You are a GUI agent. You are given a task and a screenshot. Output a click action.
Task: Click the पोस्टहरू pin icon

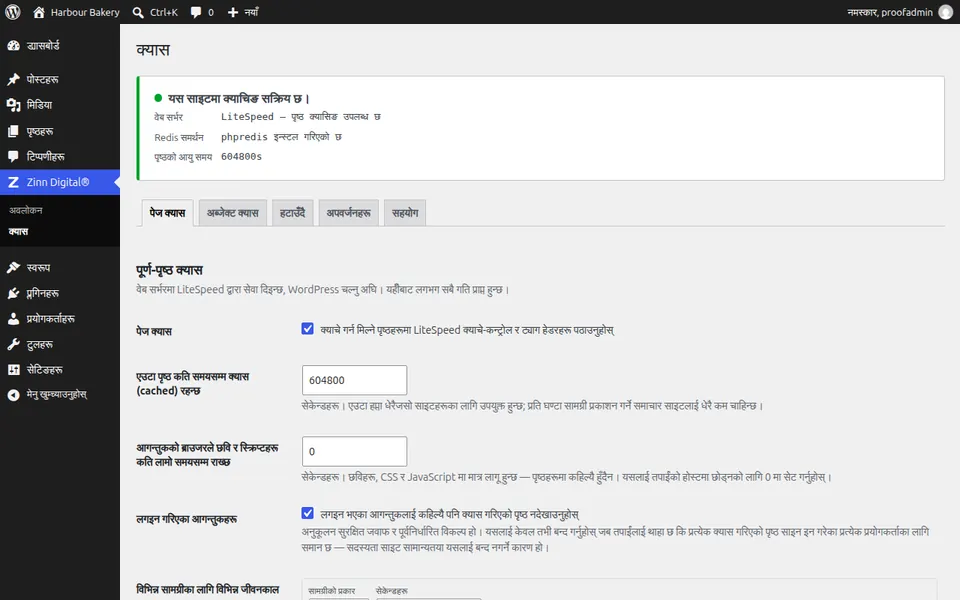(x=13, y=80)
